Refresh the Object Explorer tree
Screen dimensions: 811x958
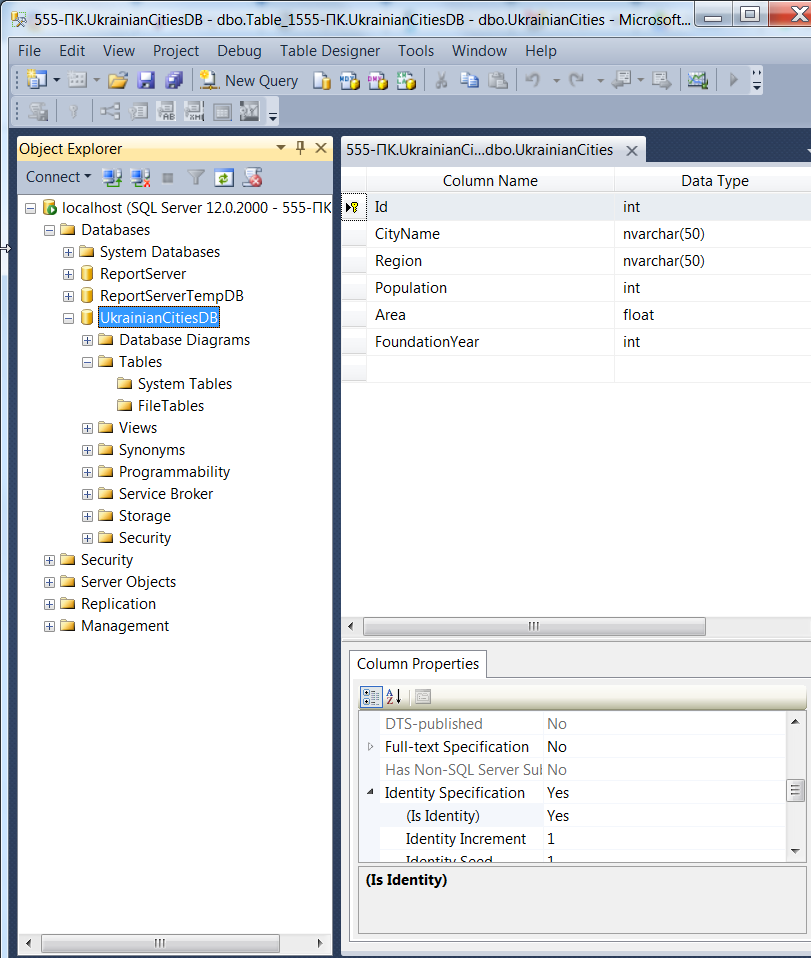(224, 178)
